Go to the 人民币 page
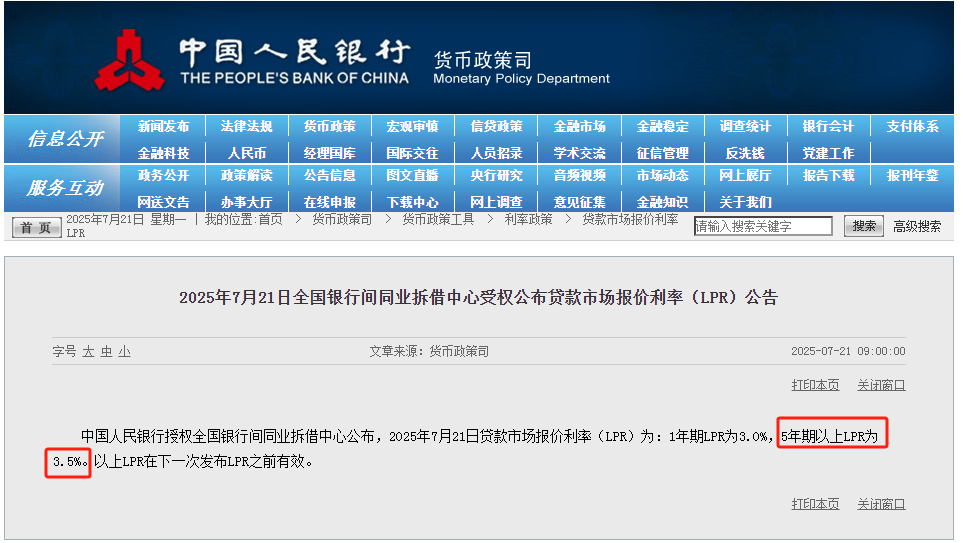This screenshot has height=543, width=963. click(x=246, y=153)
